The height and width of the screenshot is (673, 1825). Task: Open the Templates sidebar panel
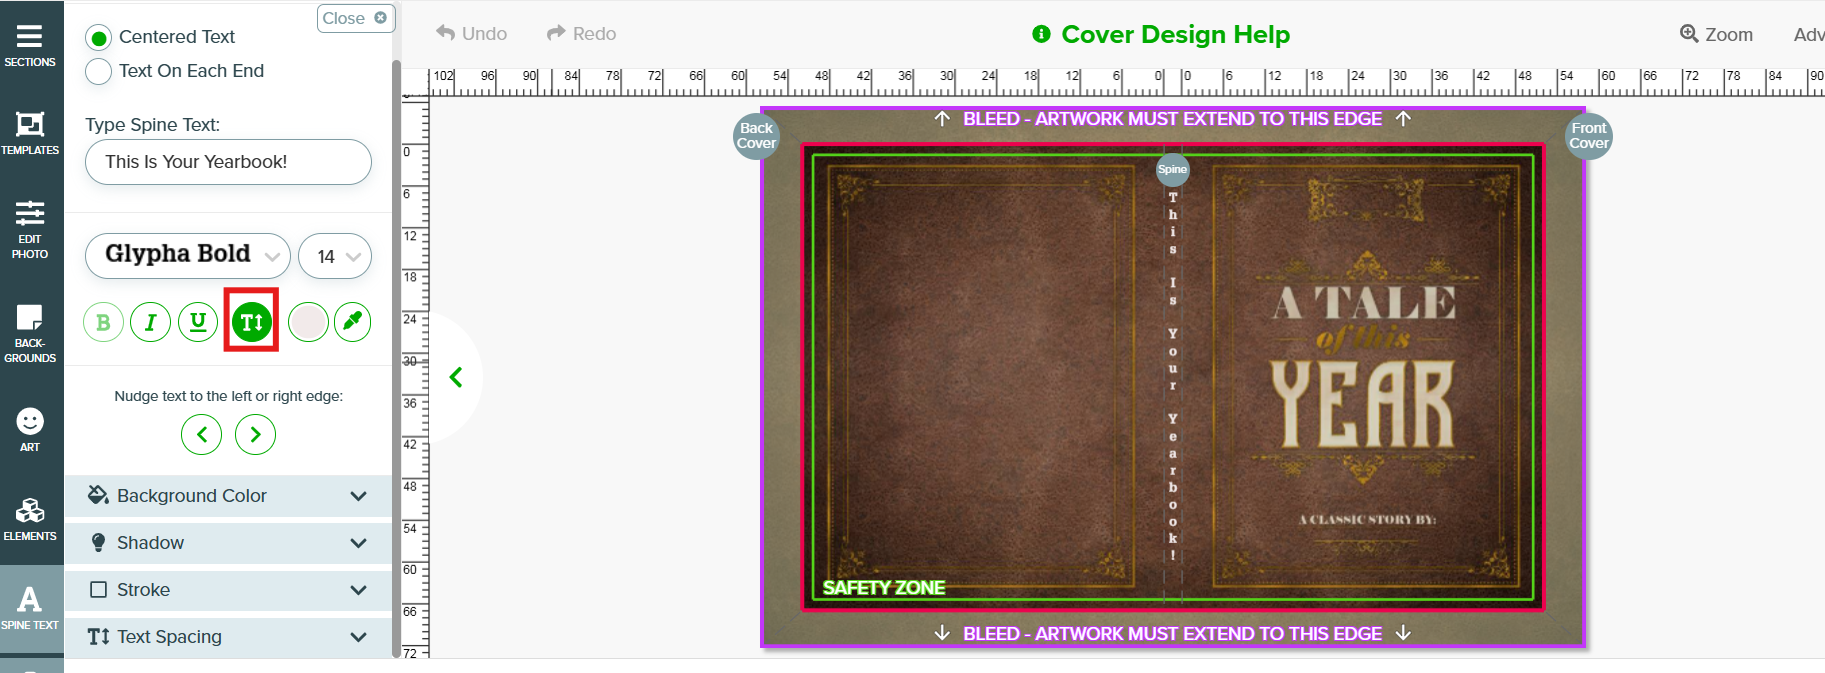30,133
